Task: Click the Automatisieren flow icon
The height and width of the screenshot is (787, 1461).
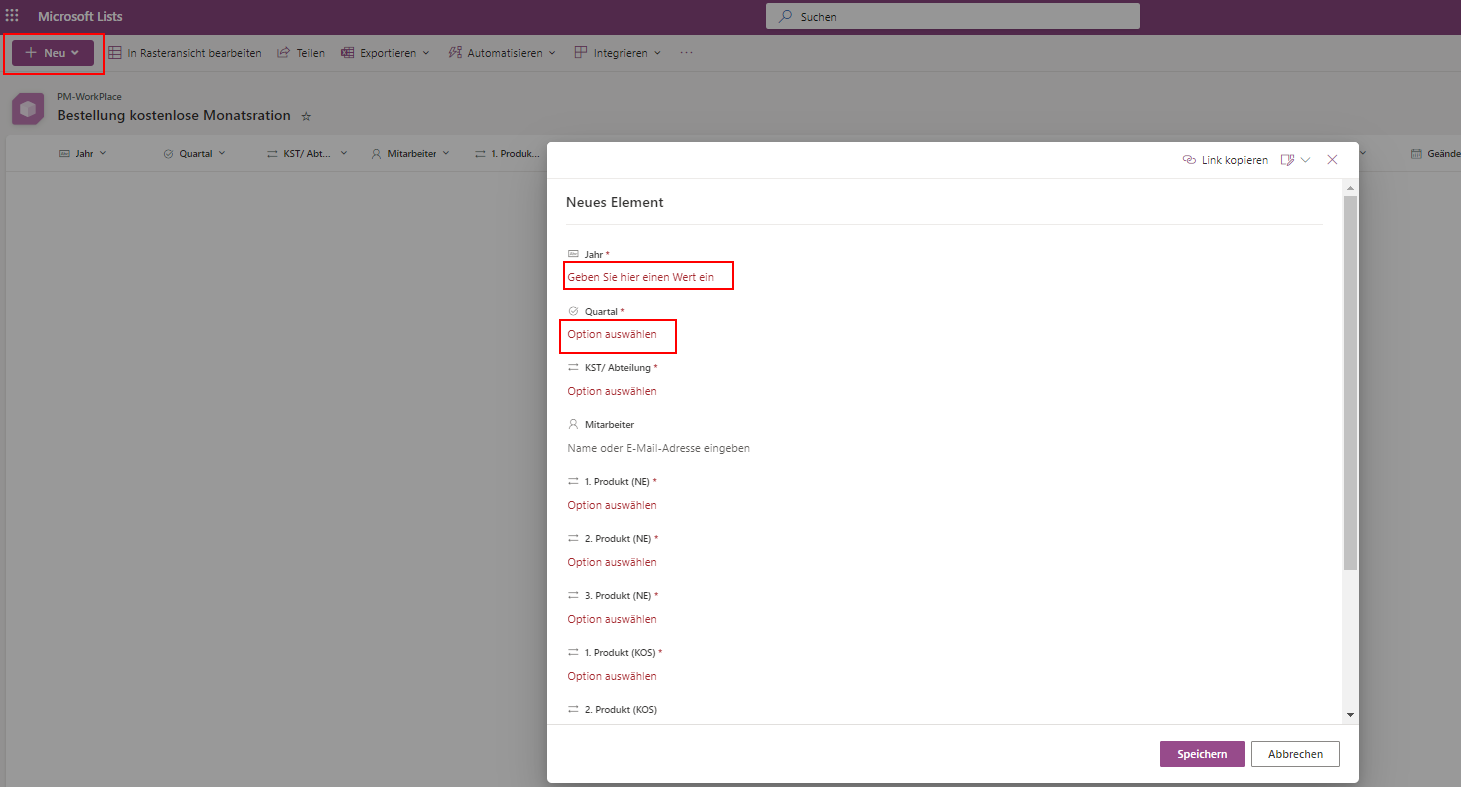Action: click(453, 52)
